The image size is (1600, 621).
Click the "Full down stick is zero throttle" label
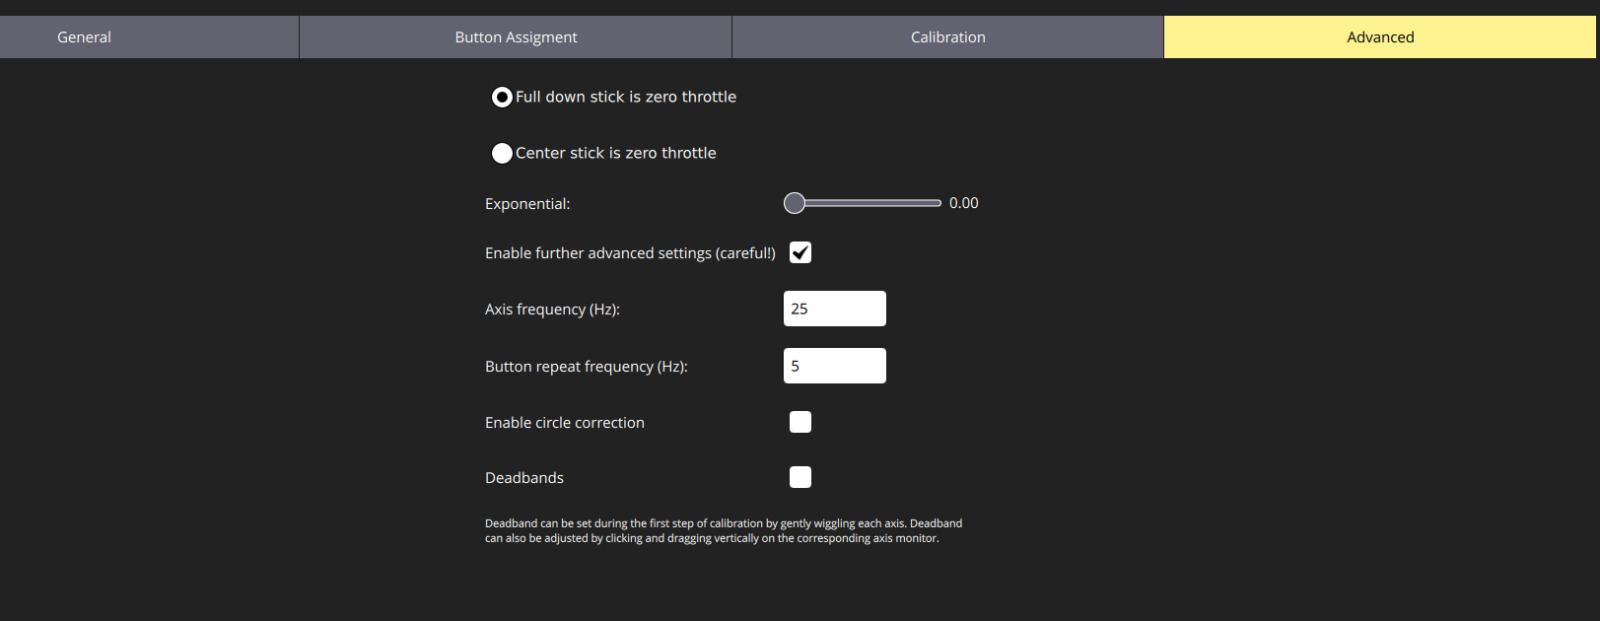tap(625, 97)
